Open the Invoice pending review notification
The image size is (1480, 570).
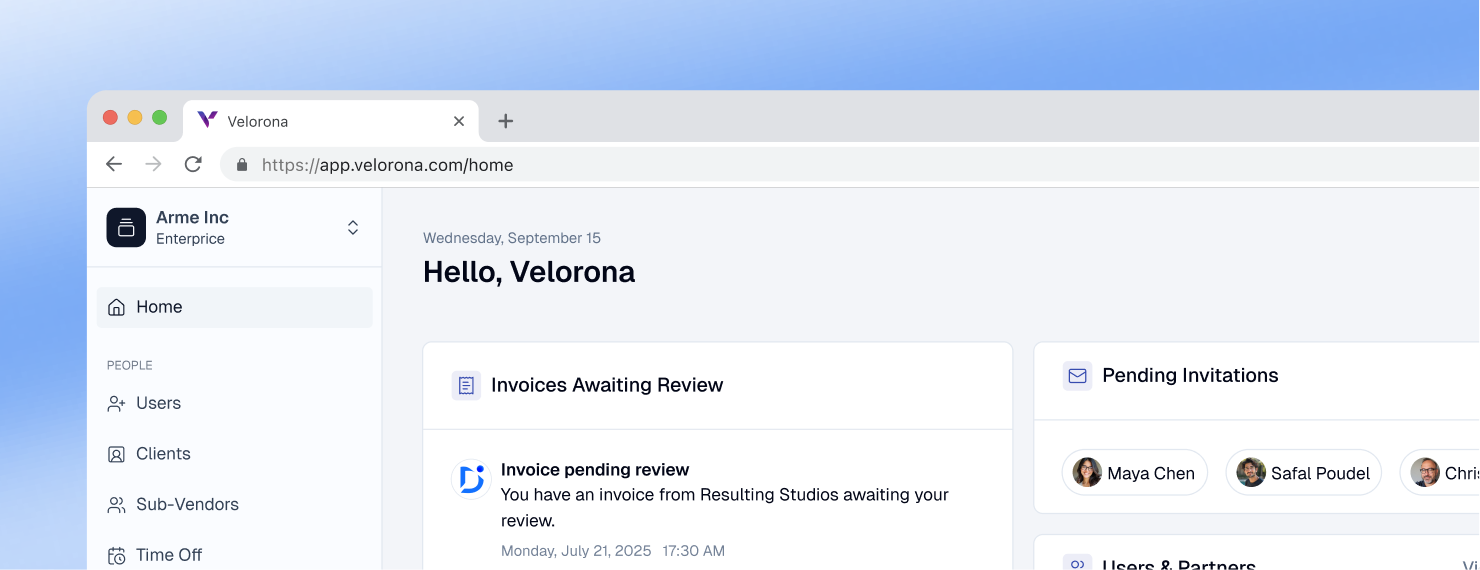[x=595, y=470]
